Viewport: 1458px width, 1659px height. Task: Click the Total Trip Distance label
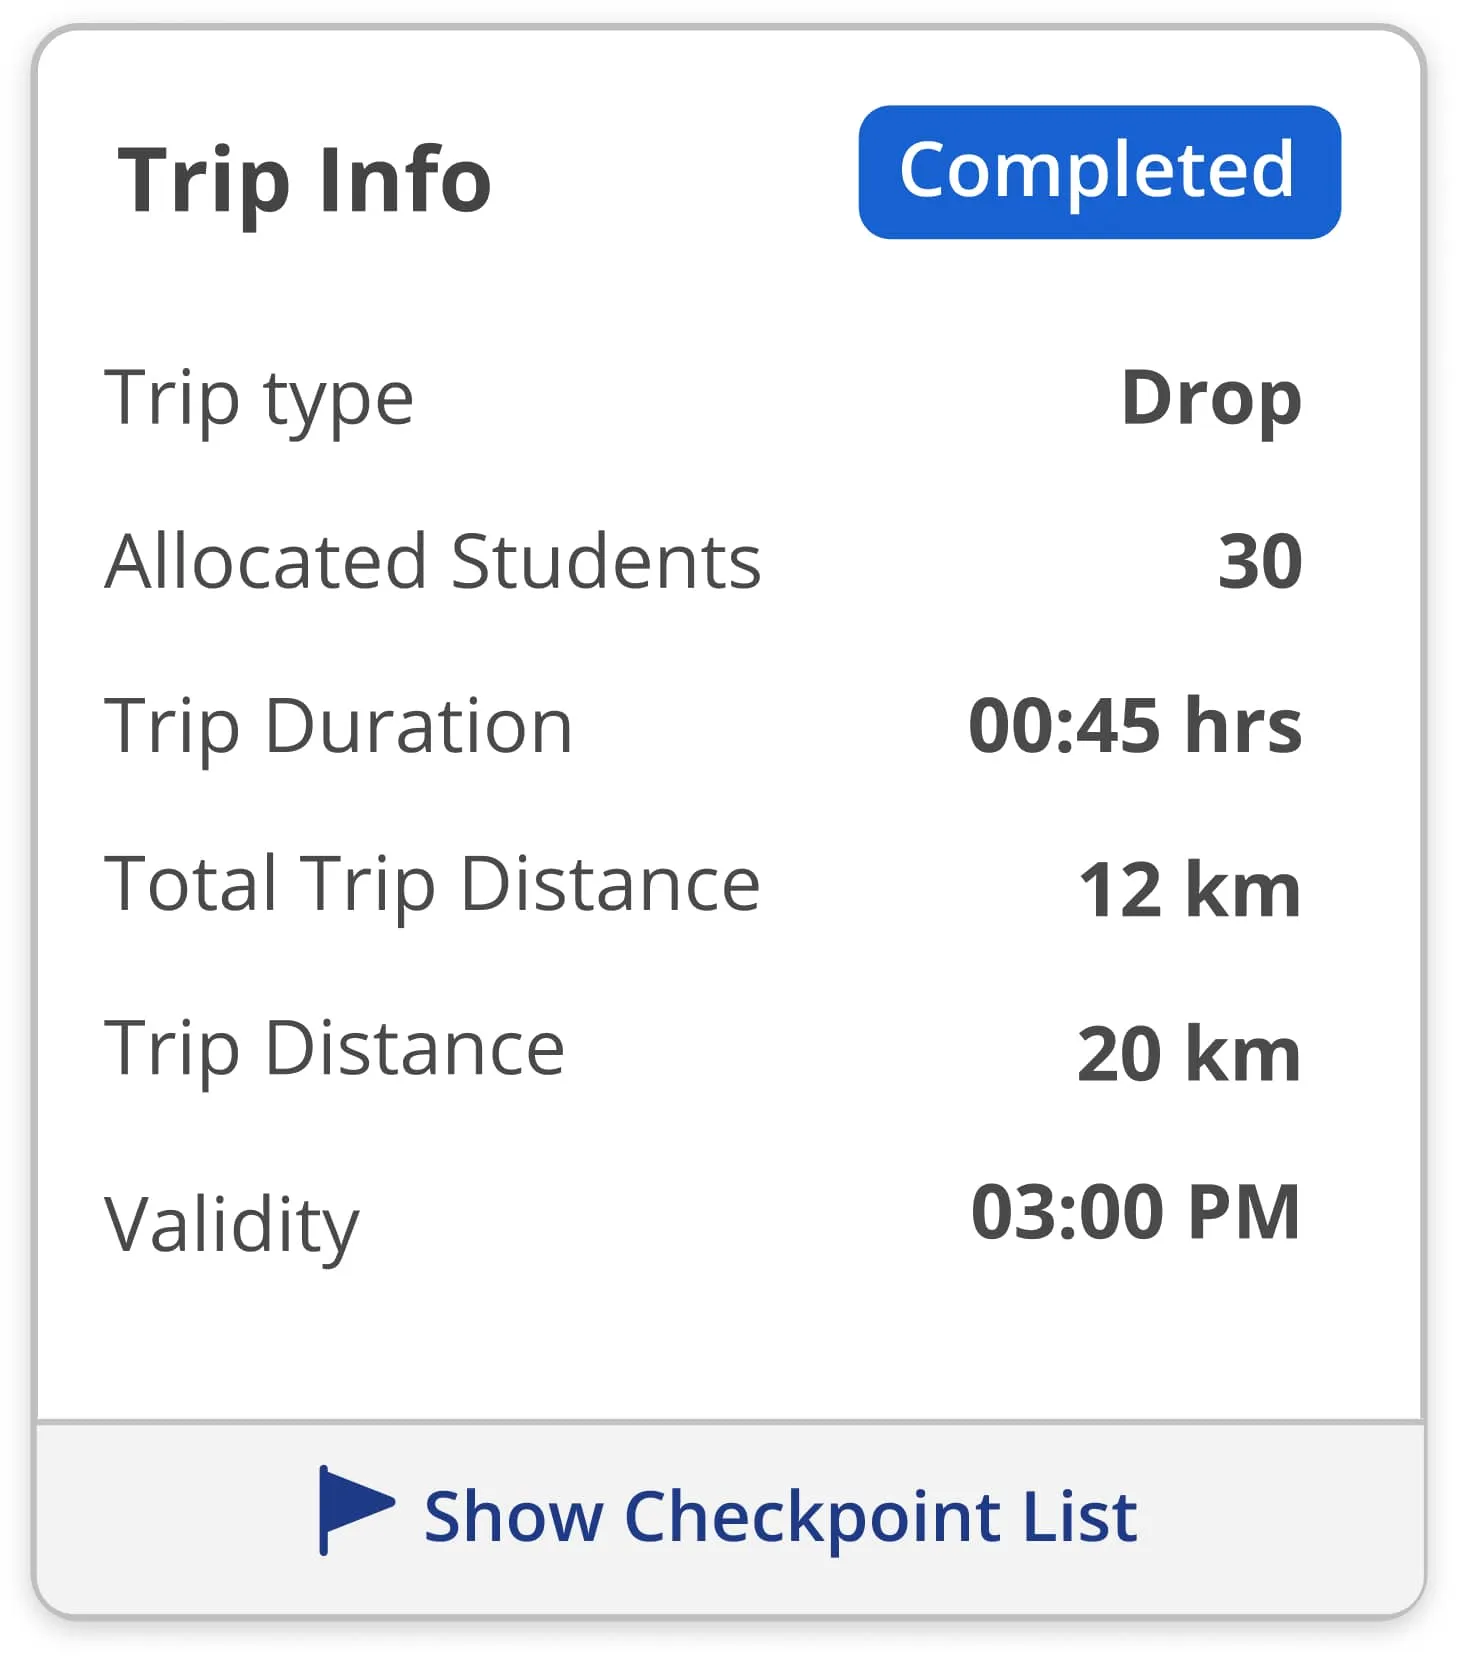point(432,885)
